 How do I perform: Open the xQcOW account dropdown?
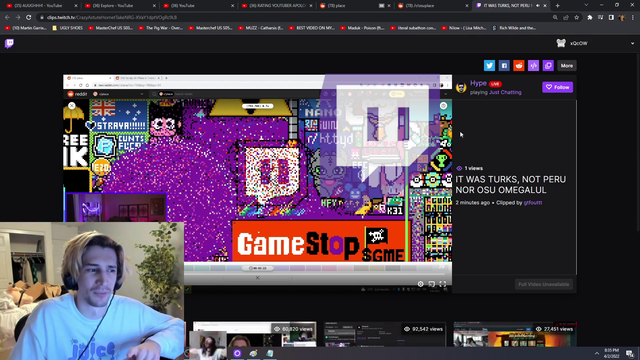tap(632, 43)
